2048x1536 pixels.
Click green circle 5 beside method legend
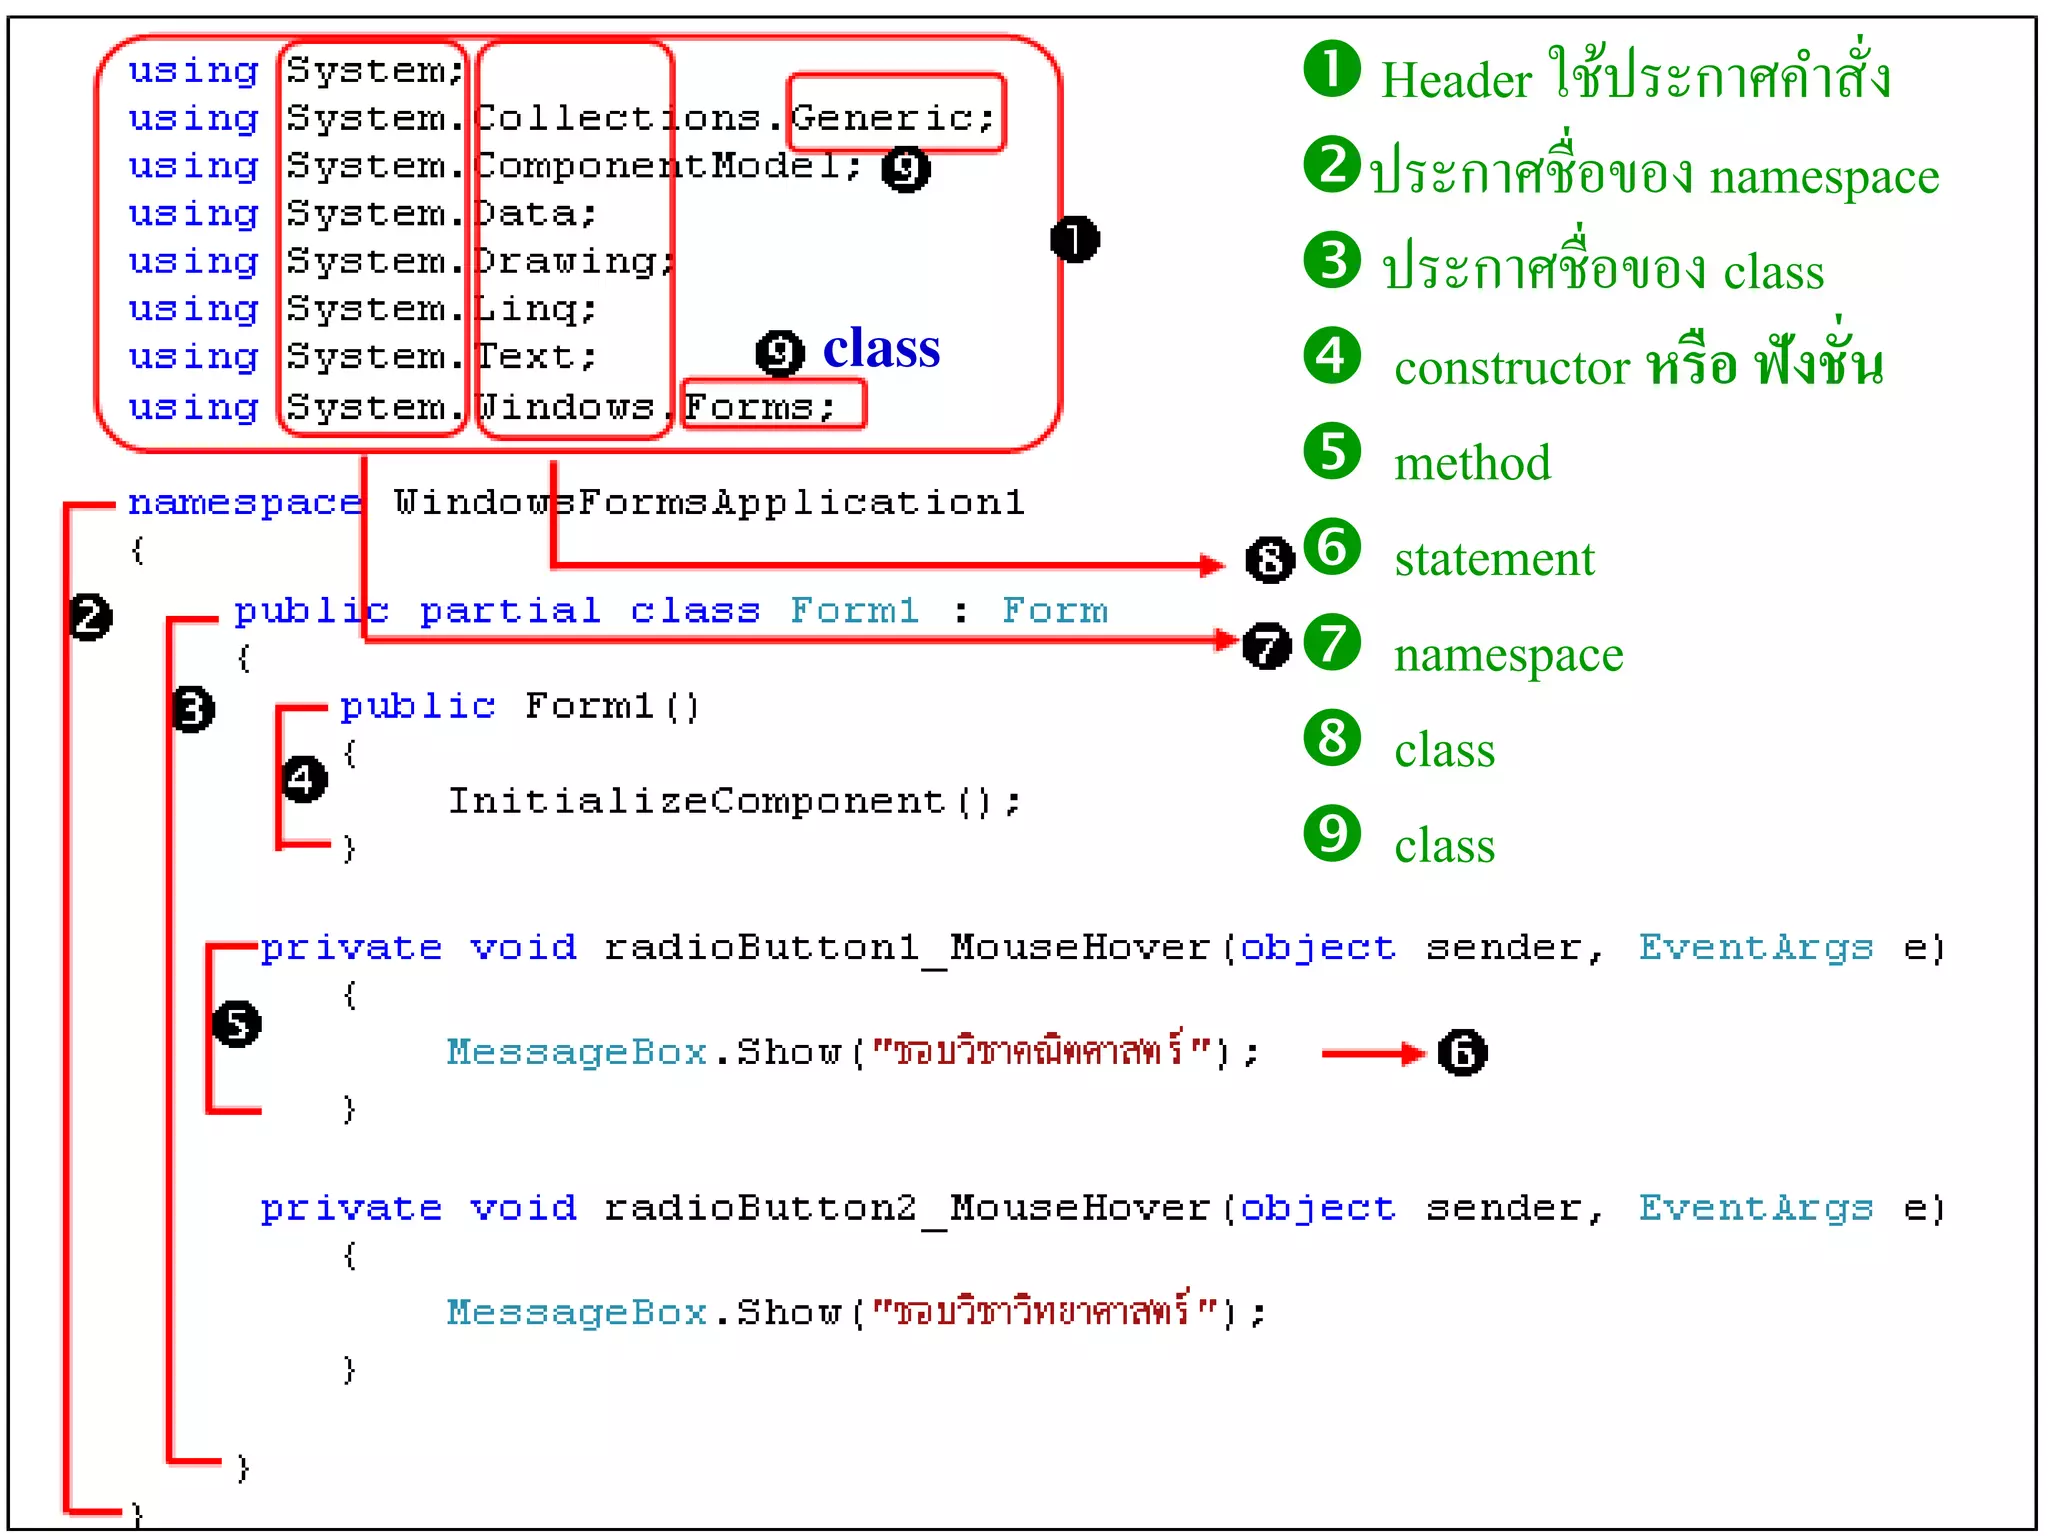point(1332,451)
